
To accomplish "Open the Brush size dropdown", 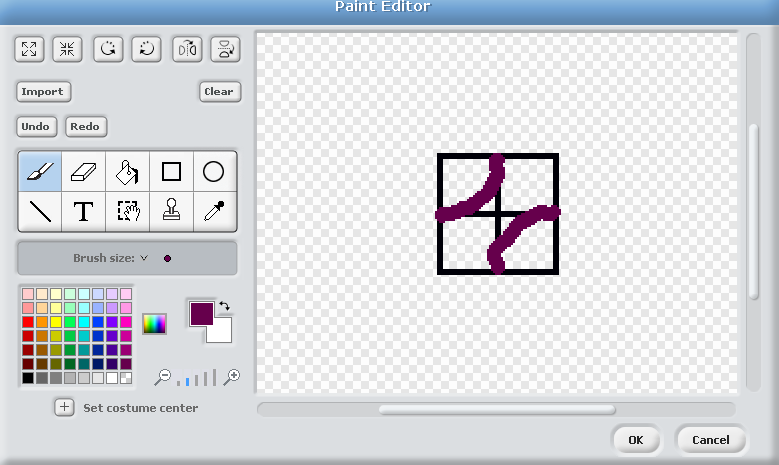I will point(144,258).
